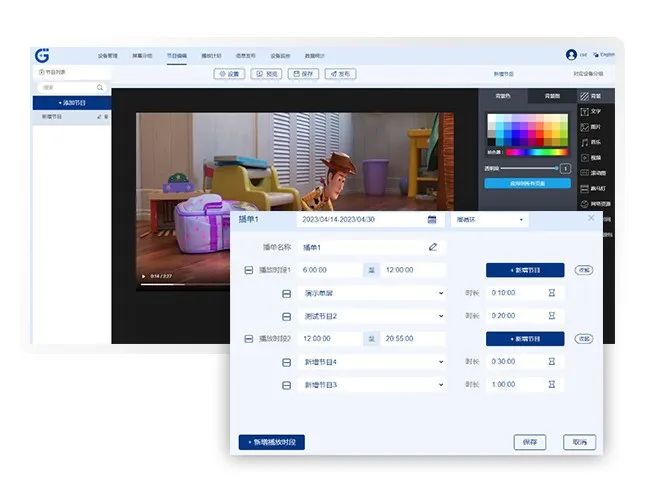Viewport: 645px width, 496px height.
Task: Click 新增节目 button in 播放时段2 row
Action: coord(525,339)
